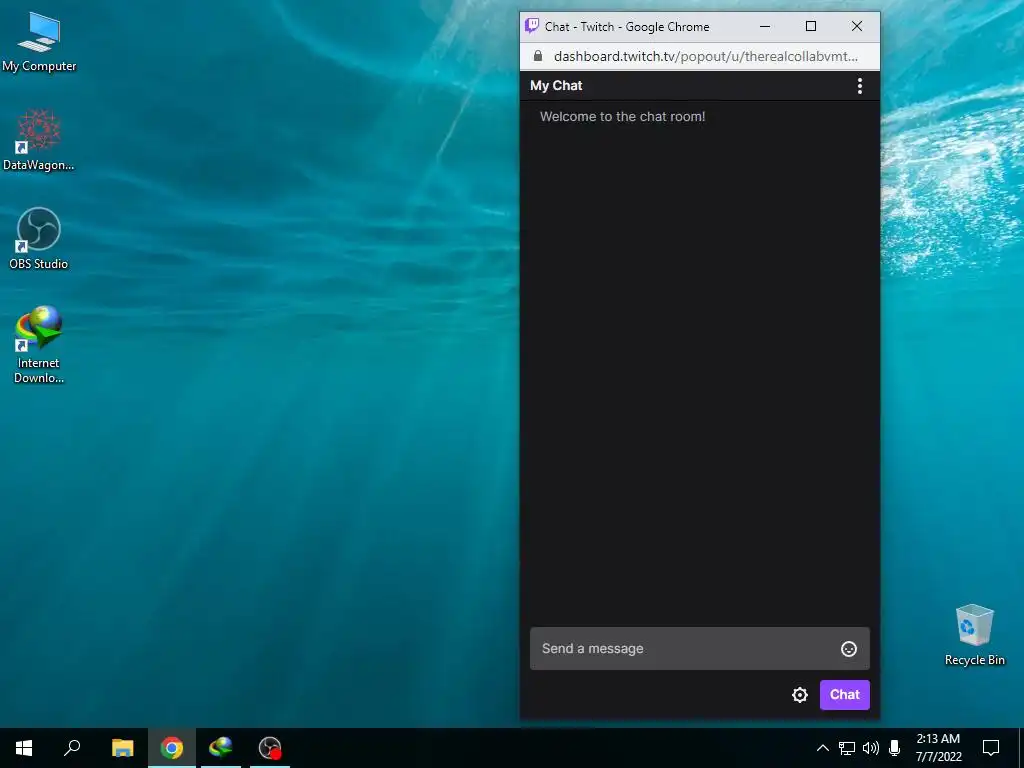
Task: Open the emote picker smiley icon
Action: pos(848,648)
